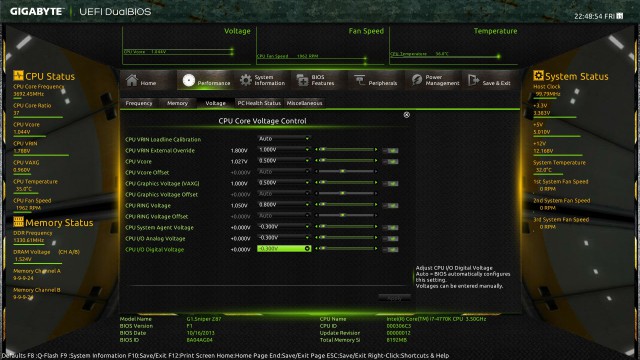Toggle the CPU Vcore switch

tap(391, 162)
